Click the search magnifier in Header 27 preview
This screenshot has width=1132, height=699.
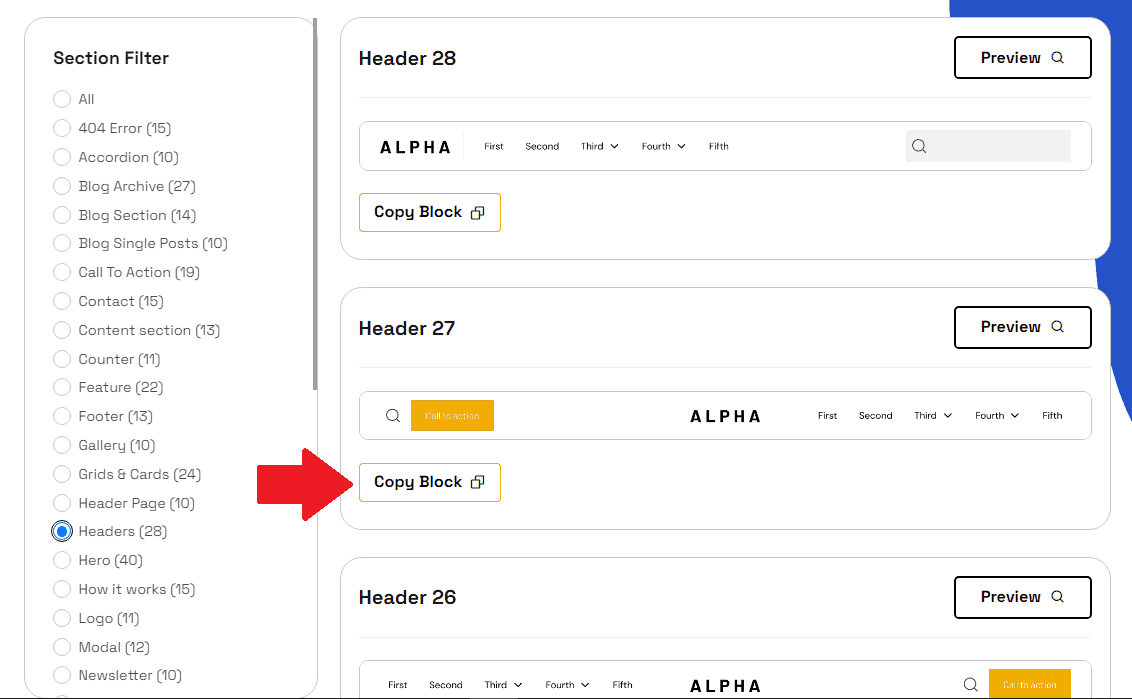(x=393, y=415)
